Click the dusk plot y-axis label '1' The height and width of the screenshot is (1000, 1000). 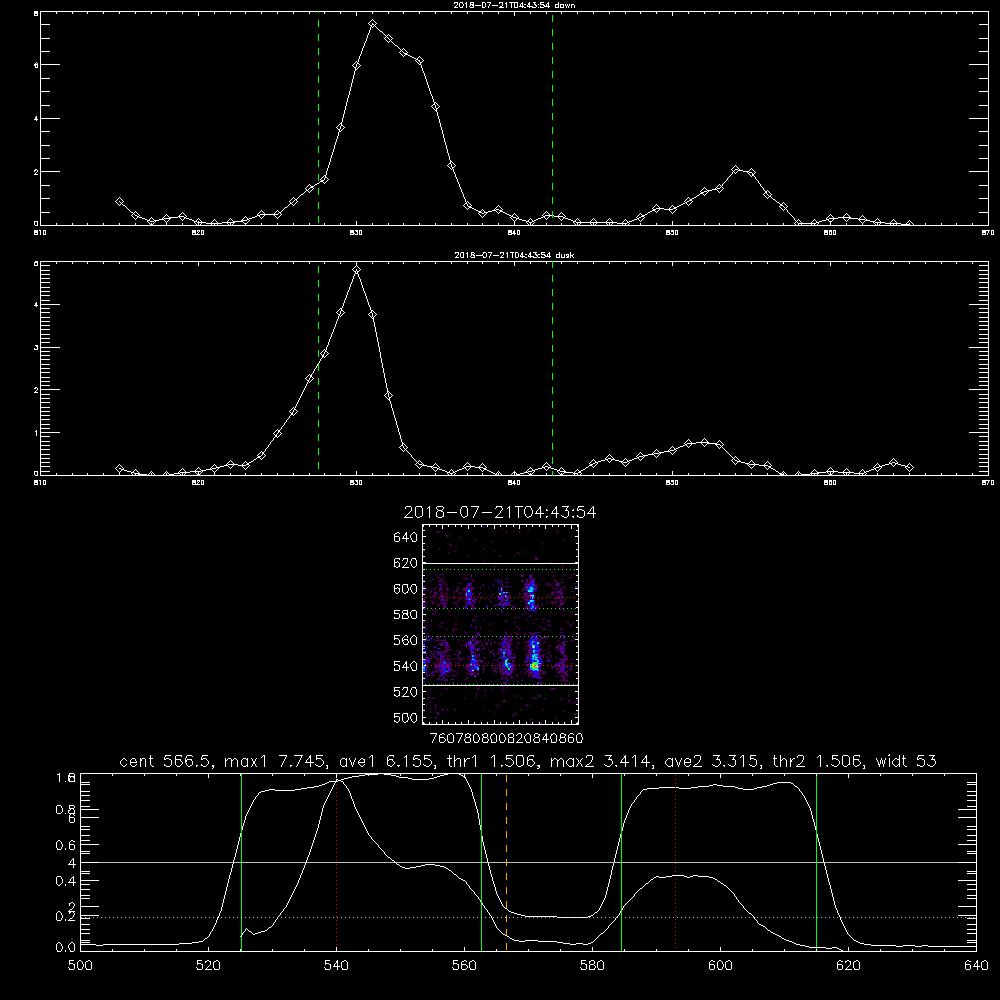pyautogui.click(x=36, y=433)
